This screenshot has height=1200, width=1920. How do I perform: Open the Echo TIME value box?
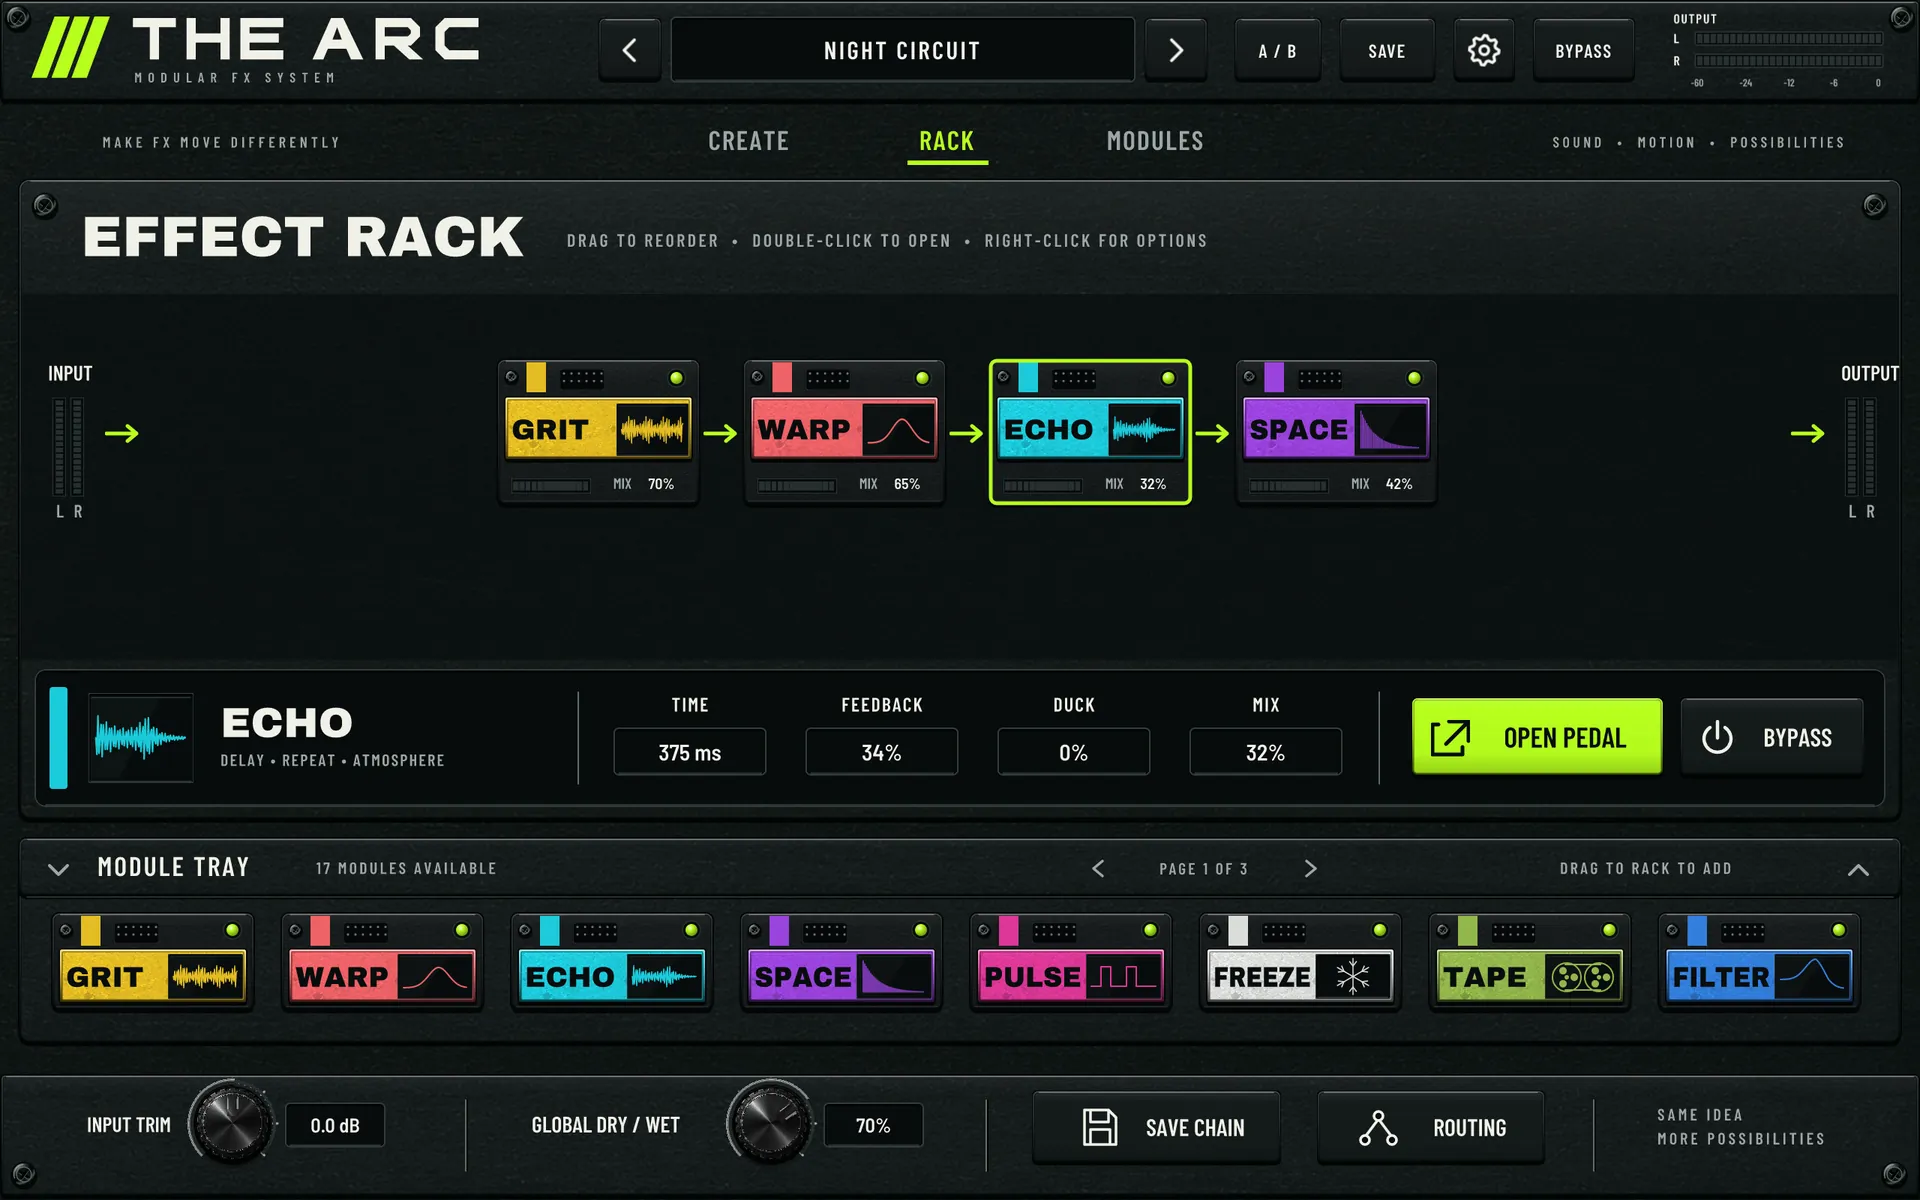tap(690, 752)
